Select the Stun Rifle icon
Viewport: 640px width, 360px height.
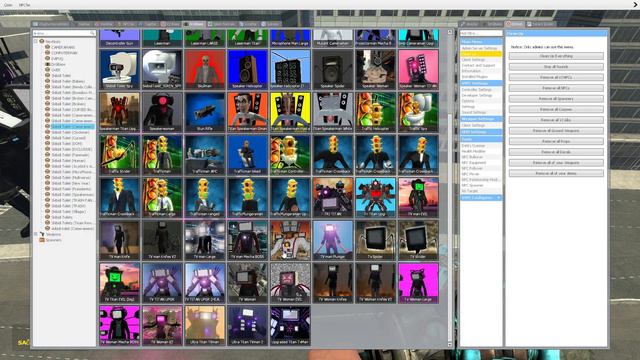205,112
